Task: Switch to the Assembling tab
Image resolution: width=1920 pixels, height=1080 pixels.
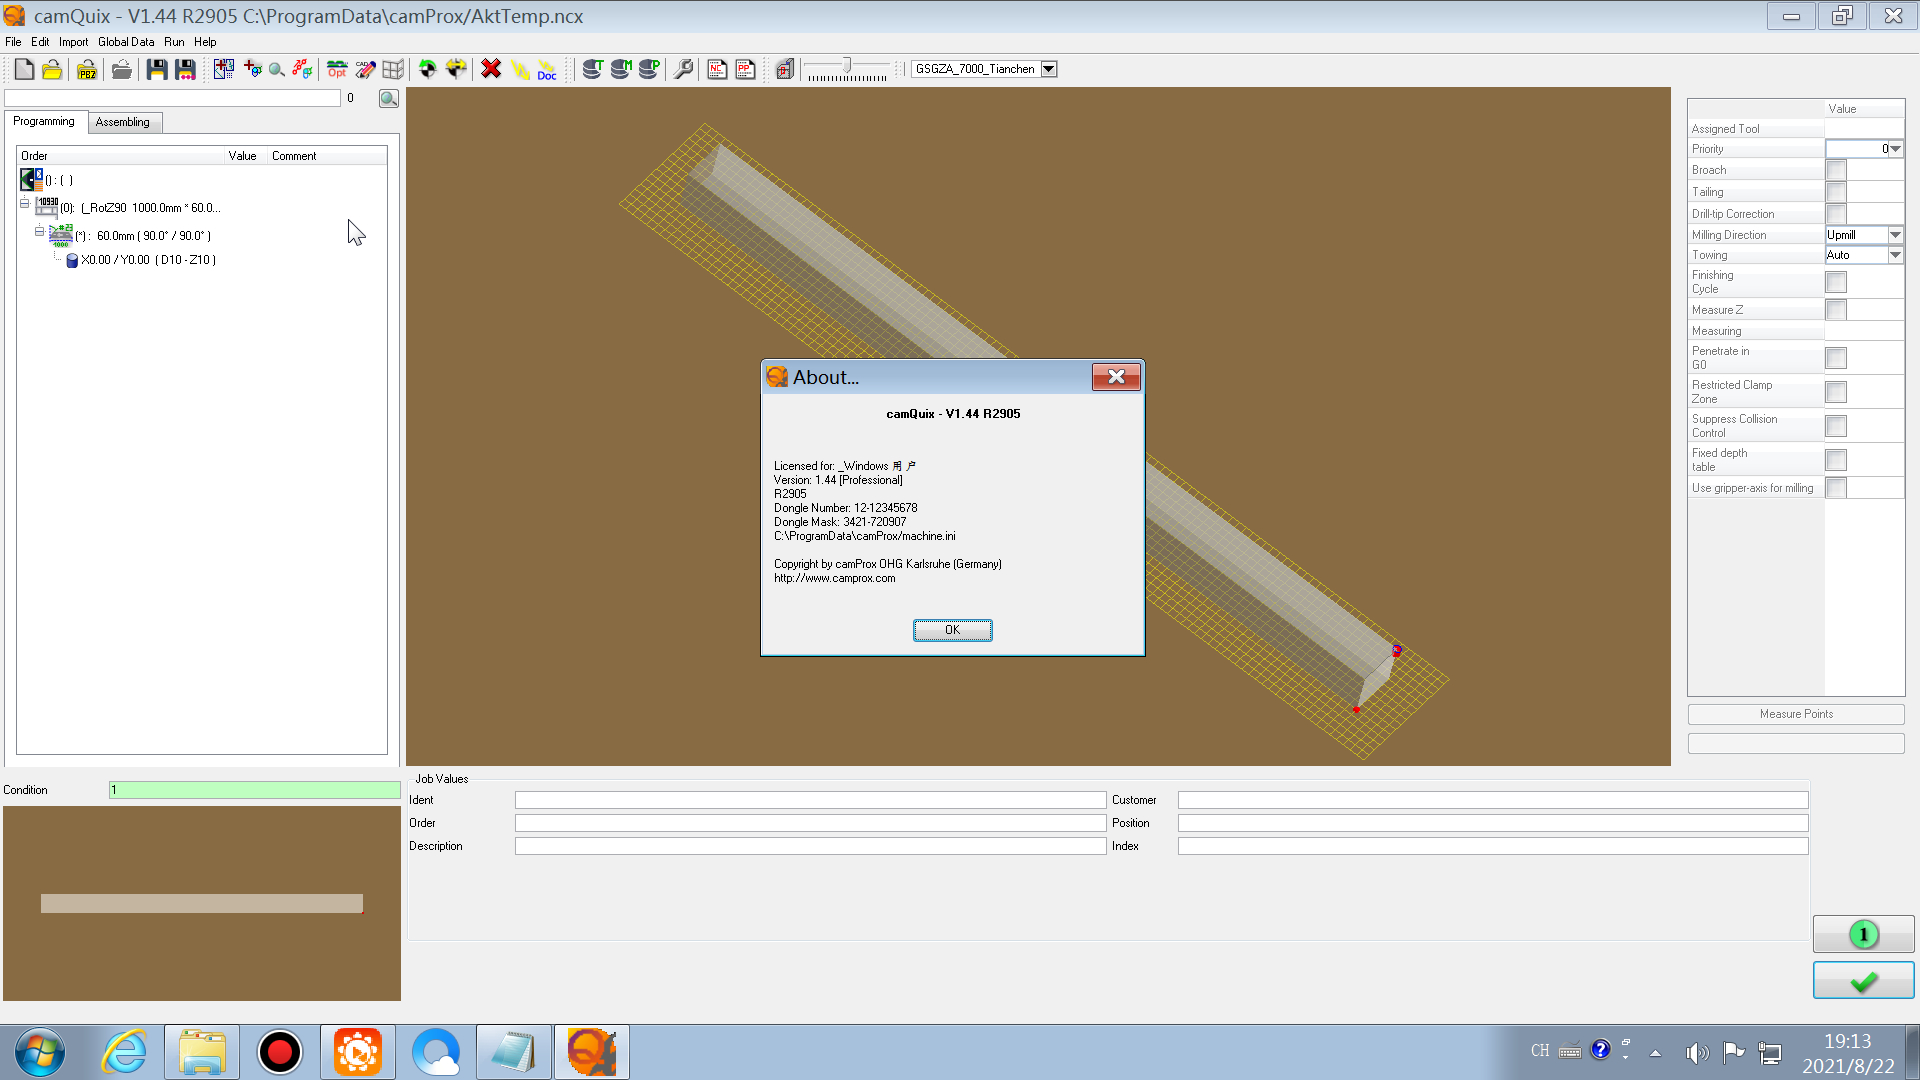Action: tap(123, 122)
